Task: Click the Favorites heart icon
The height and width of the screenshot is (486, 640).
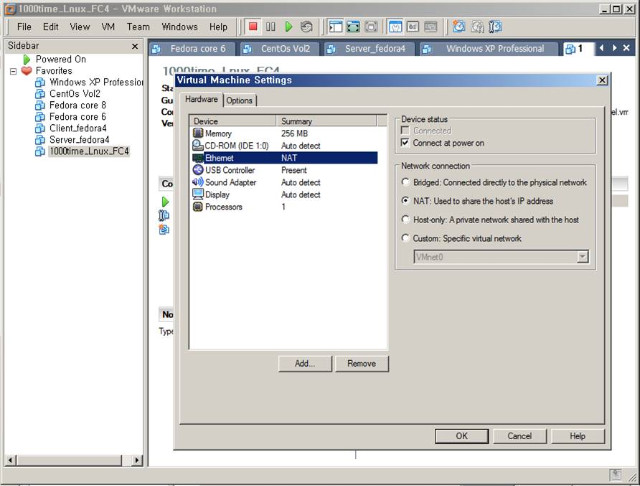Action: tap(27, 71)
